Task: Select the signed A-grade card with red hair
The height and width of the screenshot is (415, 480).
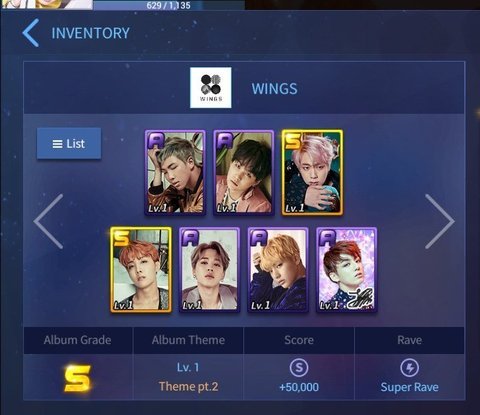Action: click(x=347, y=270)
